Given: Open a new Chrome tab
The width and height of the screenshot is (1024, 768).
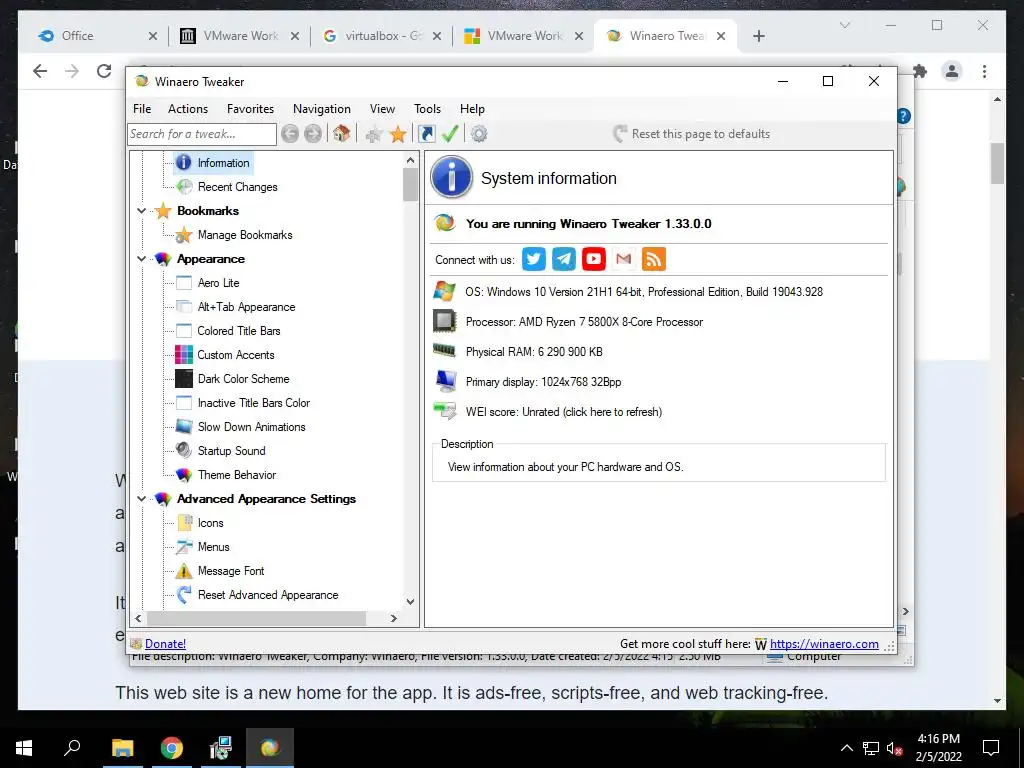Looking at the screenshot, I should click(758, 36).
